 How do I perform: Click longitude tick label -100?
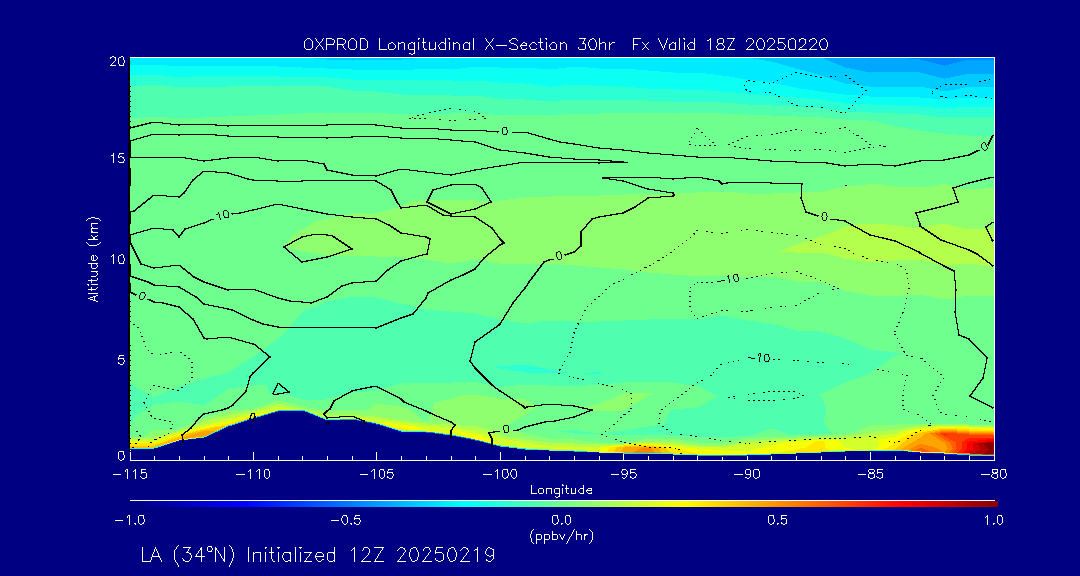pos(500,475)
